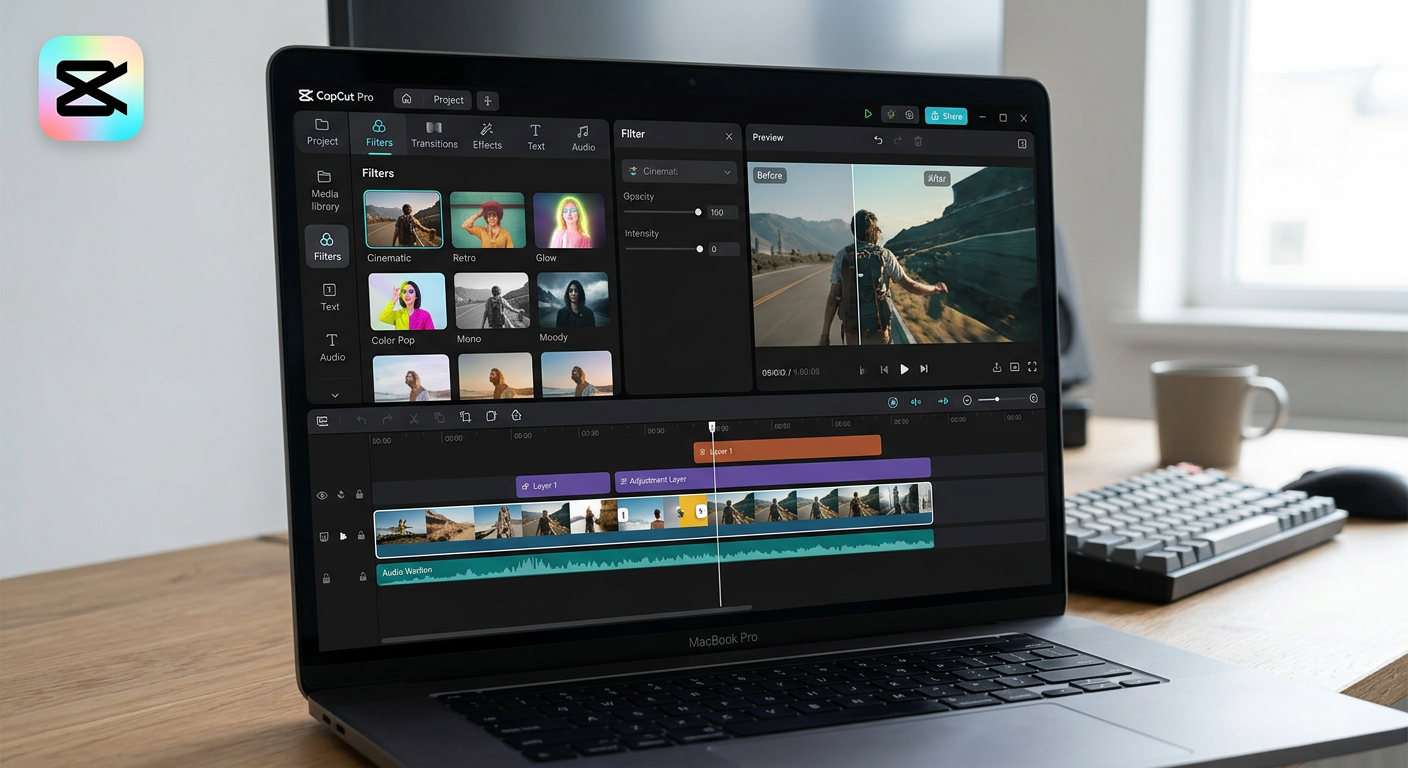Adjust the Opacity slider in the Filter panel

[x=697, y=212]
